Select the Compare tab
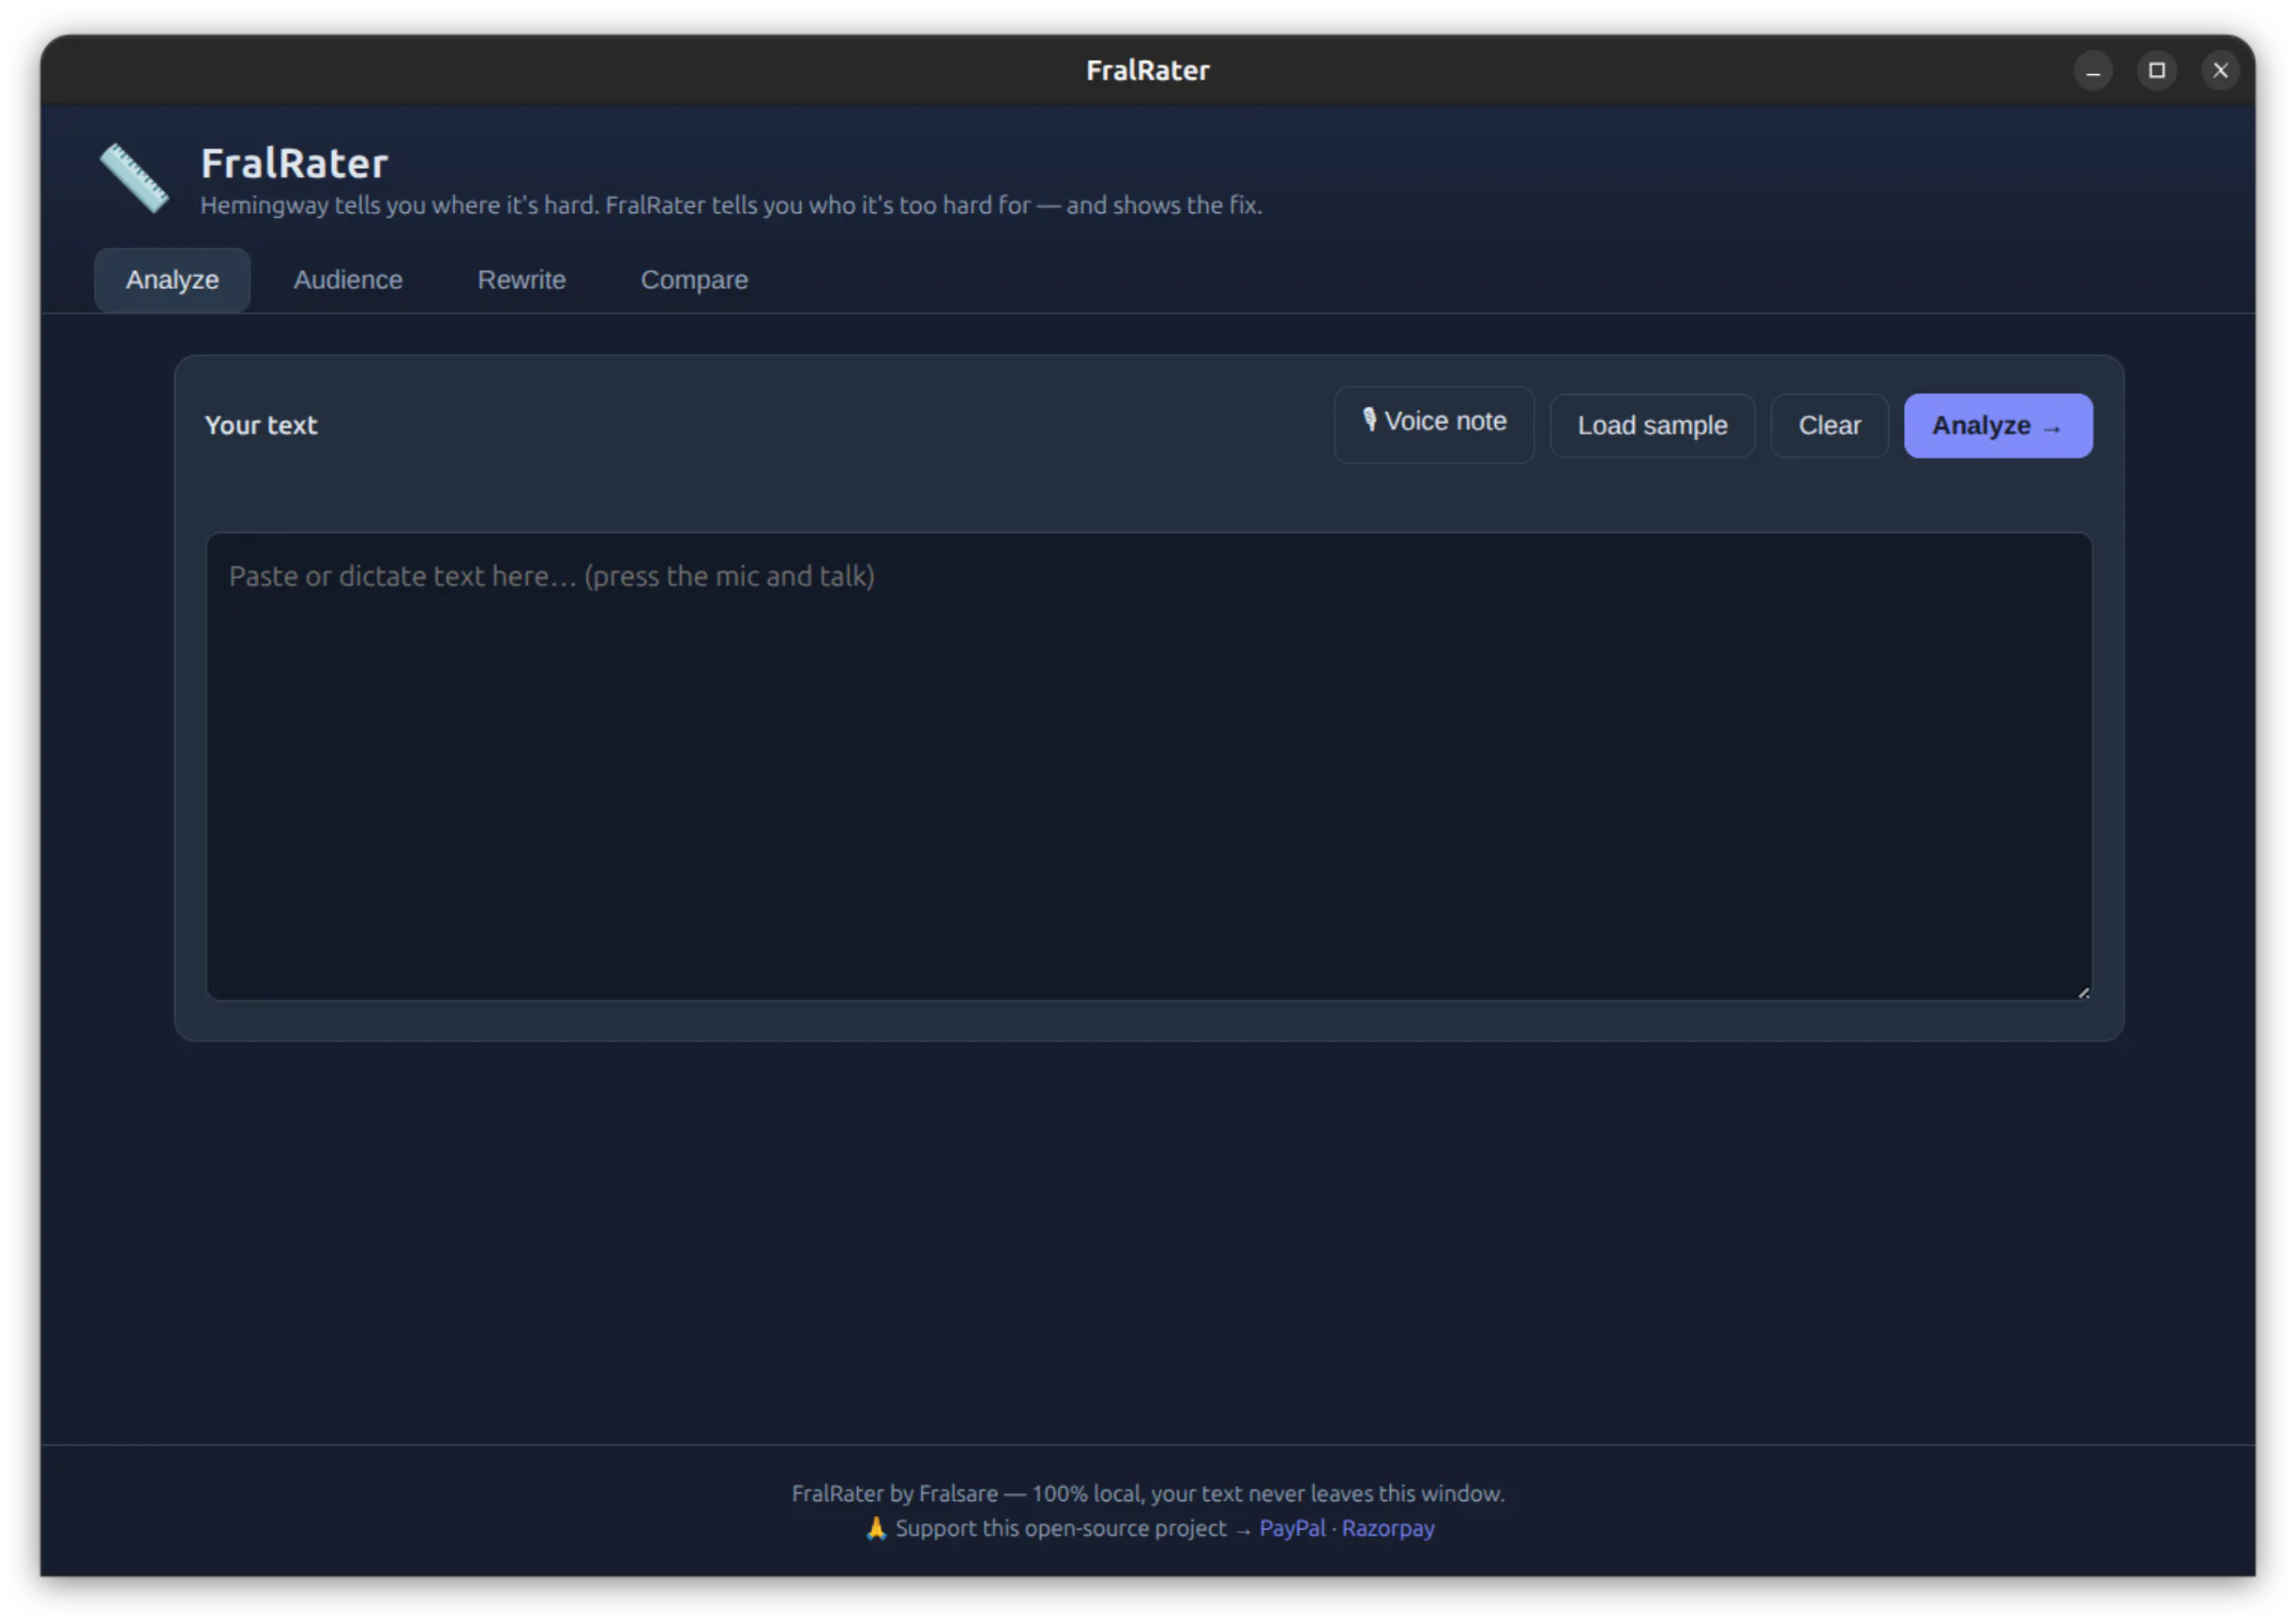Image resolution: width=2296 pixels, height=1621 pixels. coord(694,280)
